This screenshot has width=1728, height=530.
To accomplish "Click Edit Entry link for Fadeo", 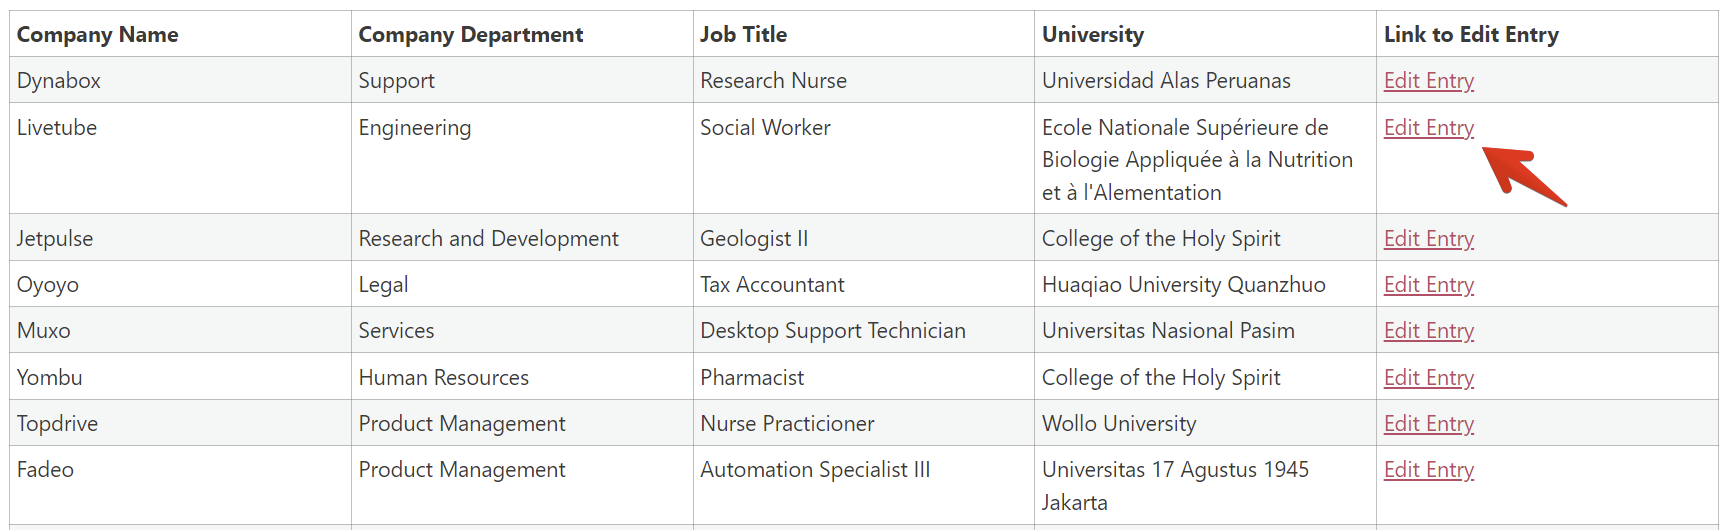I will (1428, 470).
